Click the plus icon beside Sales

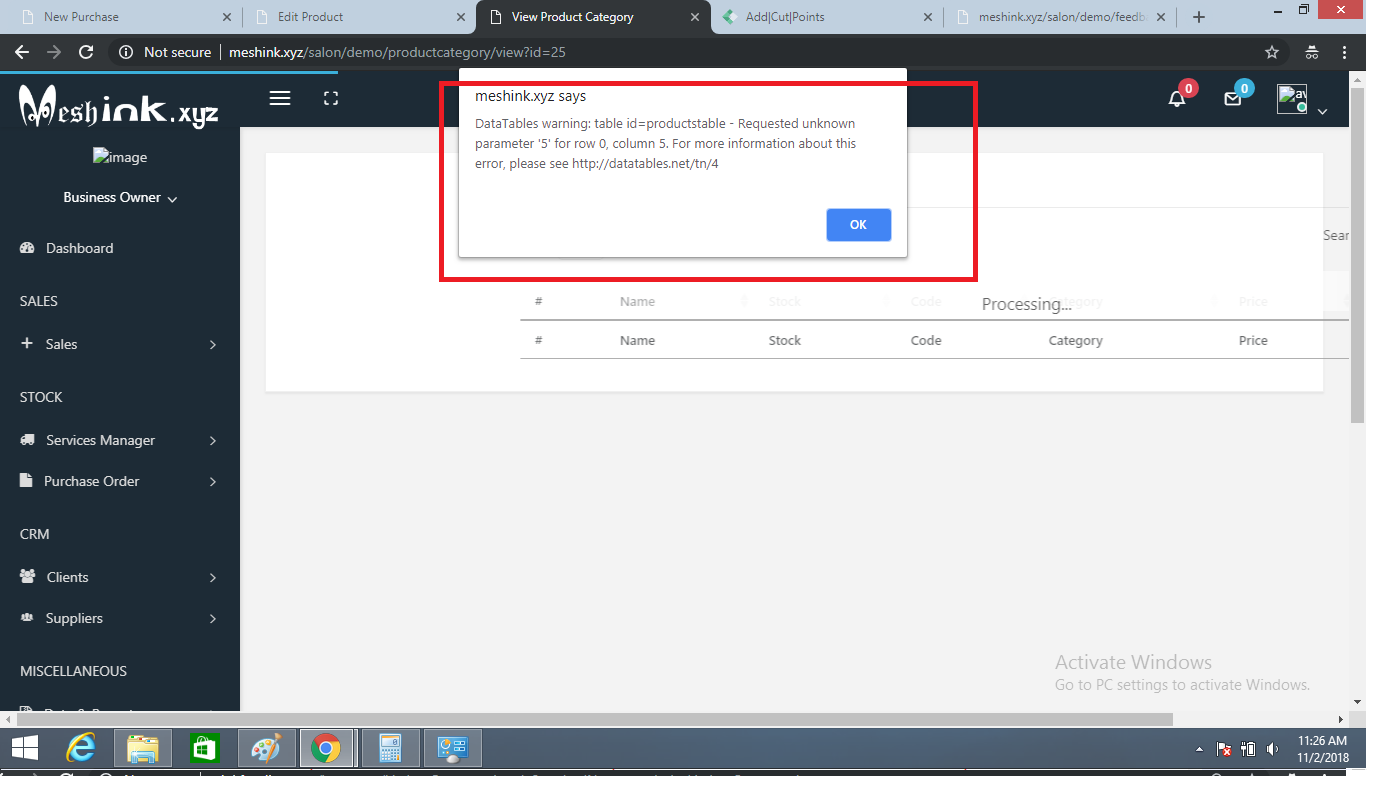click(x=26, y=343)
